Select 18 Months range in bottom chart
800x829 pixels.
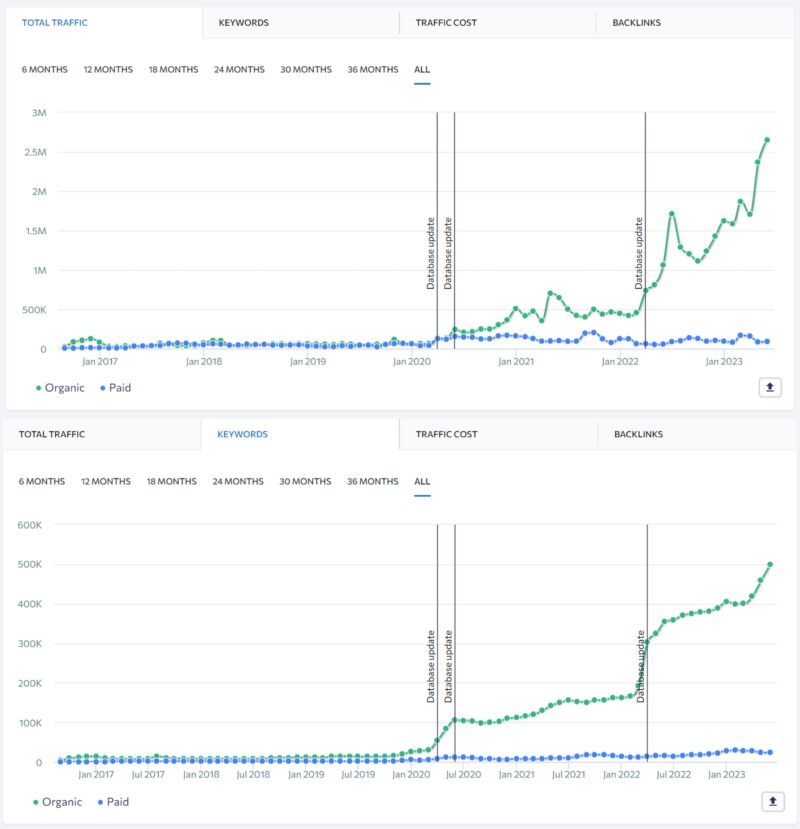tap(172, 482)
